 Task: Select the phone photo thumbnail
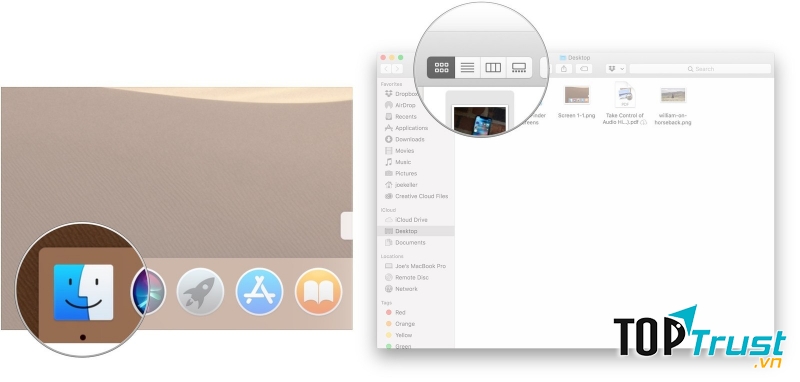[x=480, y=120]
